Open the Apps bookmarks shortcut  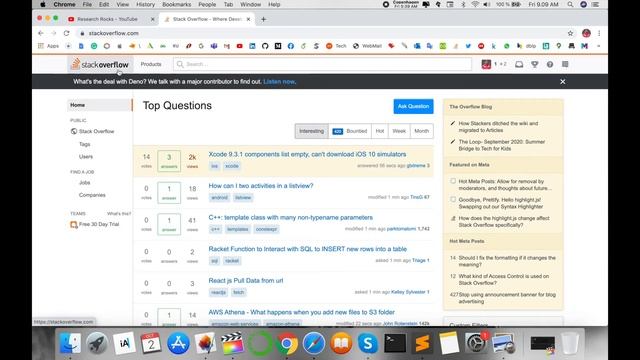(49, 46)
